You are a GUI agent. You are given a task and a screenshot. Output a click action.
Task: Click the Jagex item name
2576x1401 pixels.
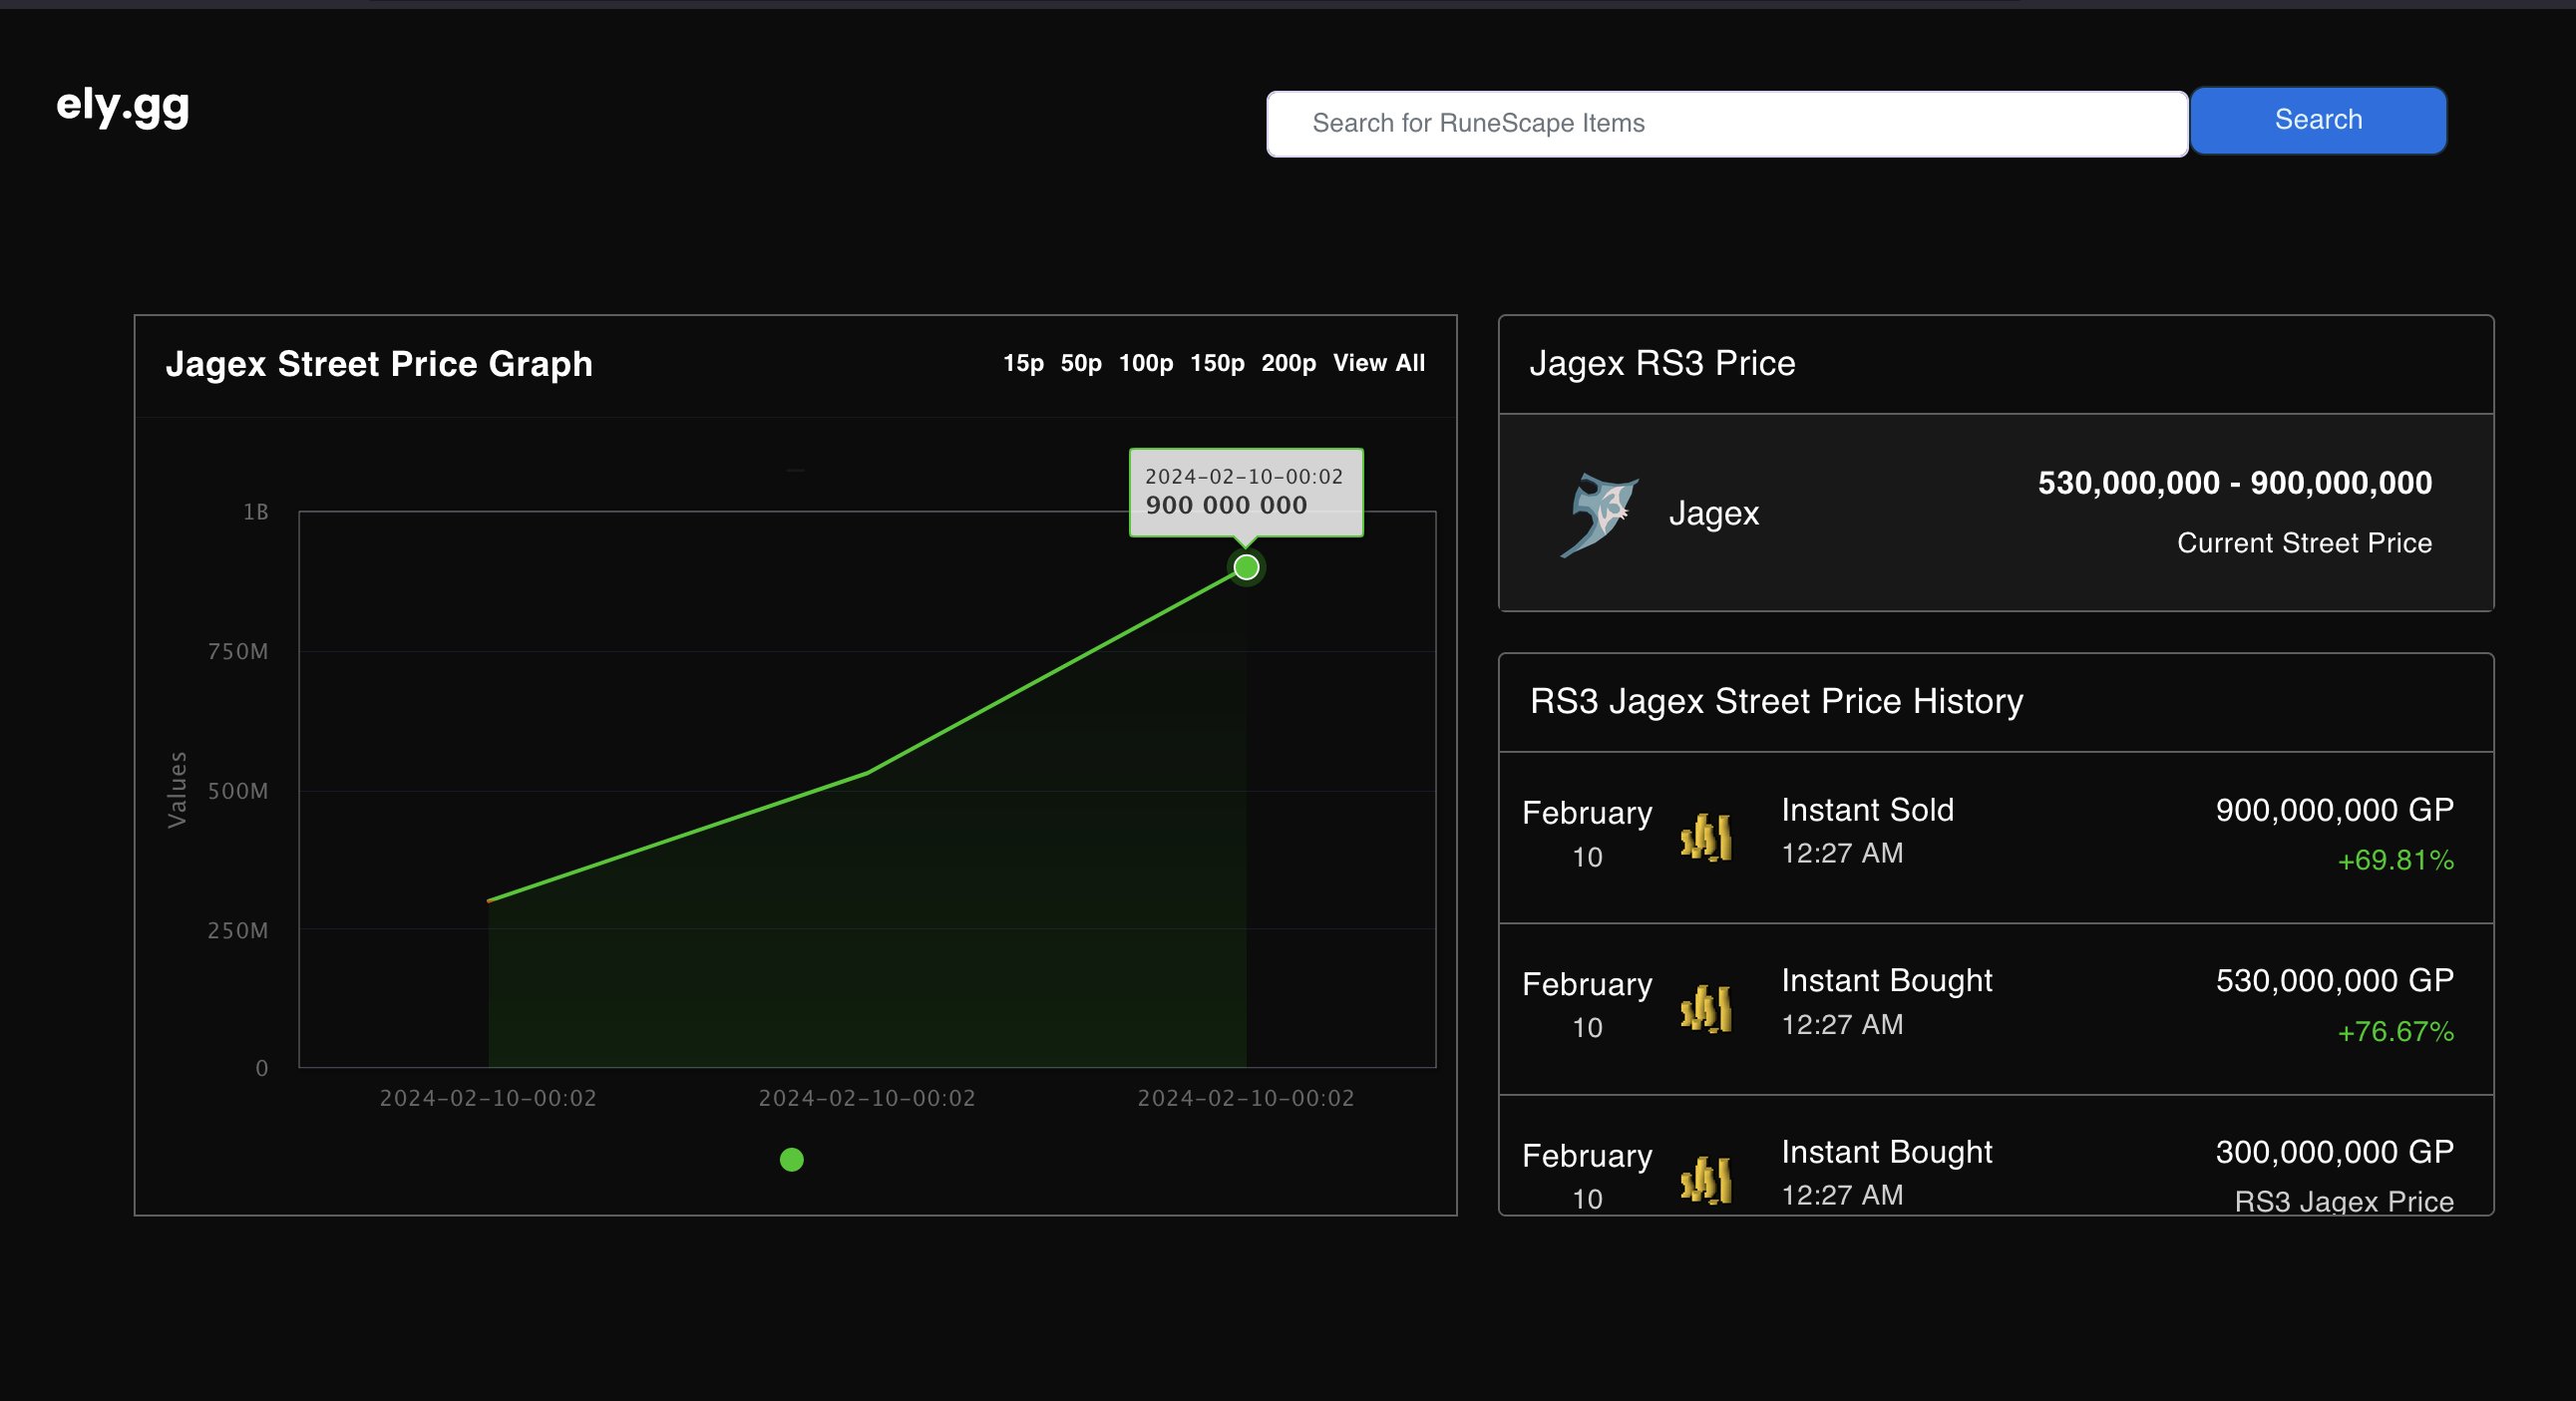click(1713, 513)
